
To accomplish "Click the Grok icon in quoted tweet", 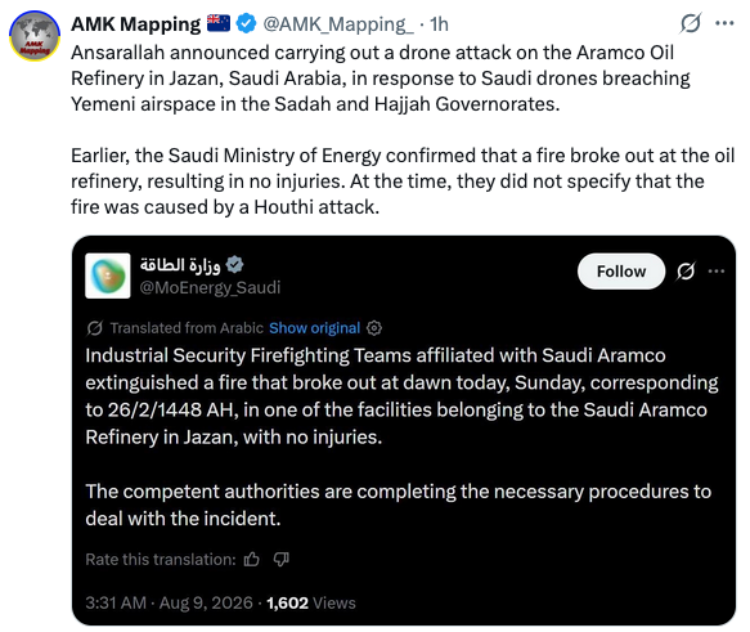I will tap(685, 271).
